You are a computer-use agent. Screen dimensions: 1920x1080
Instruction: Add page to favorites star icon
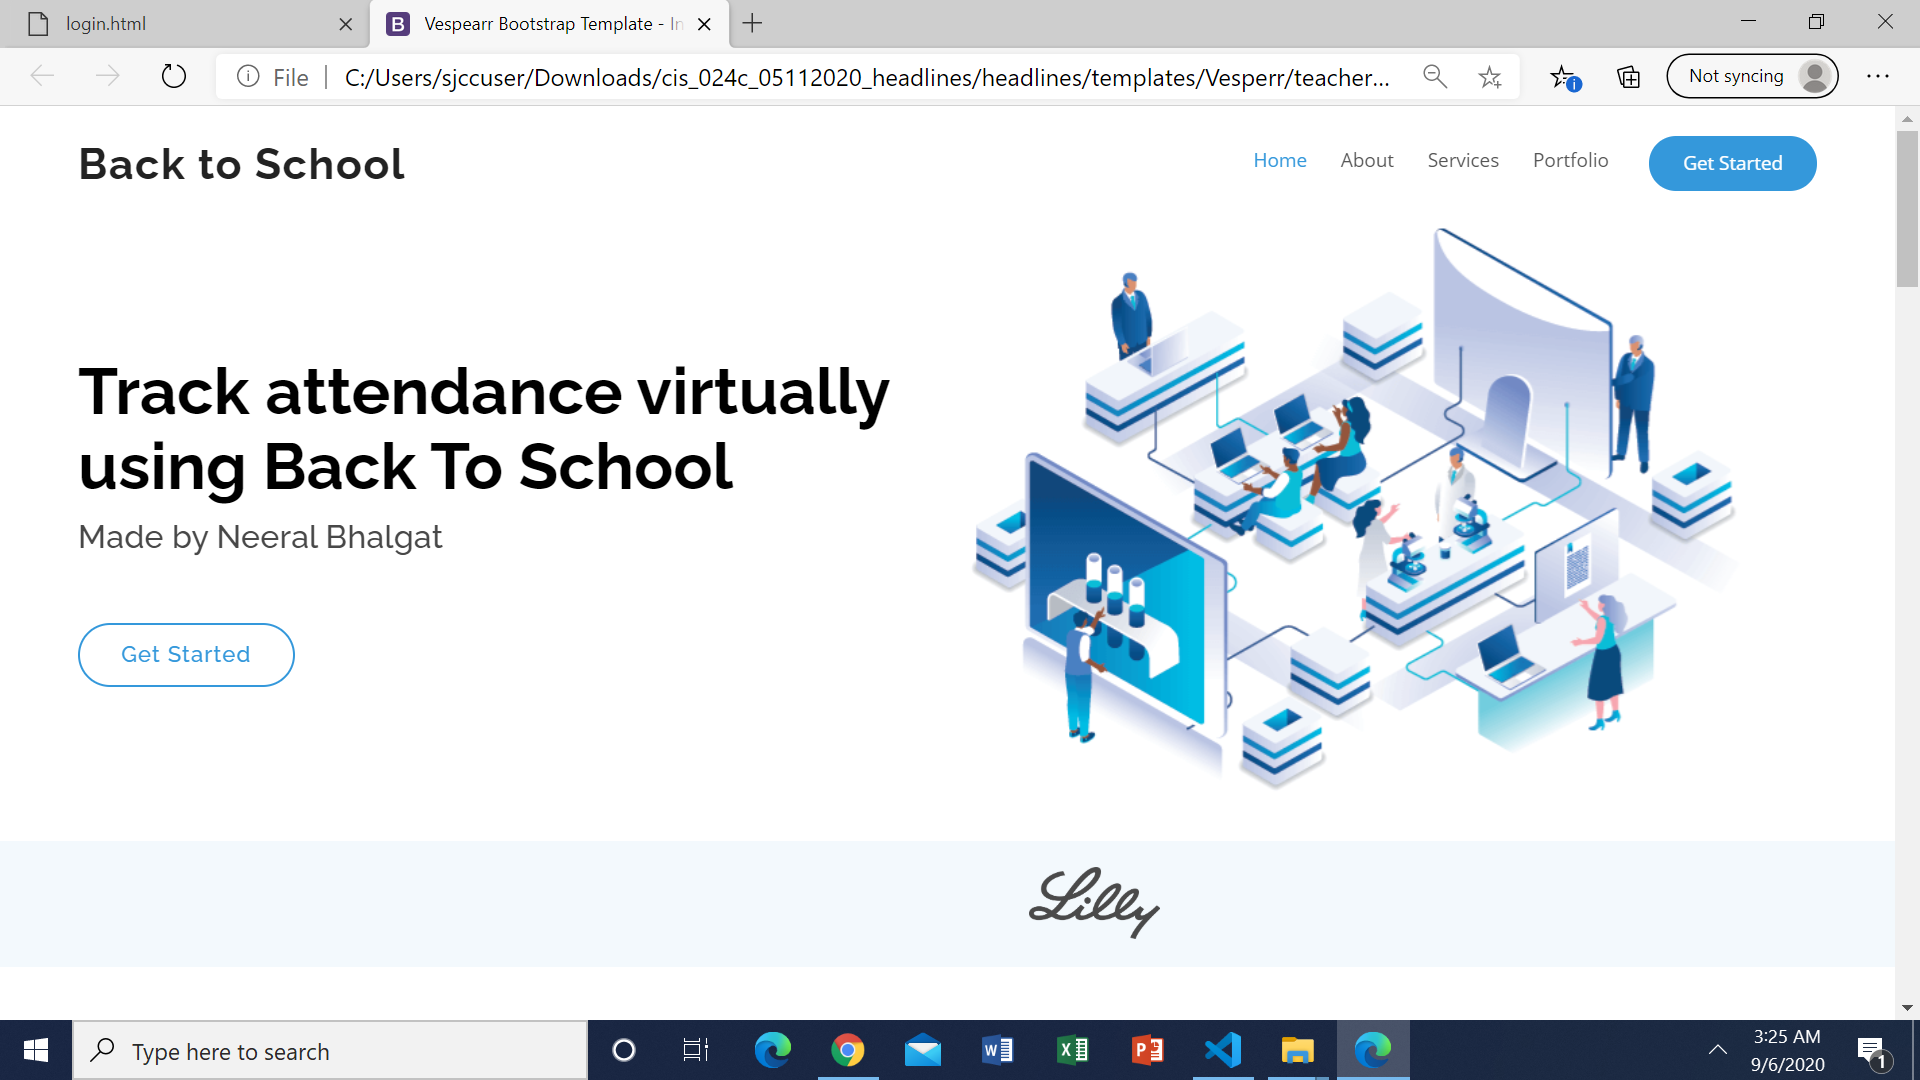[1490, 77]
